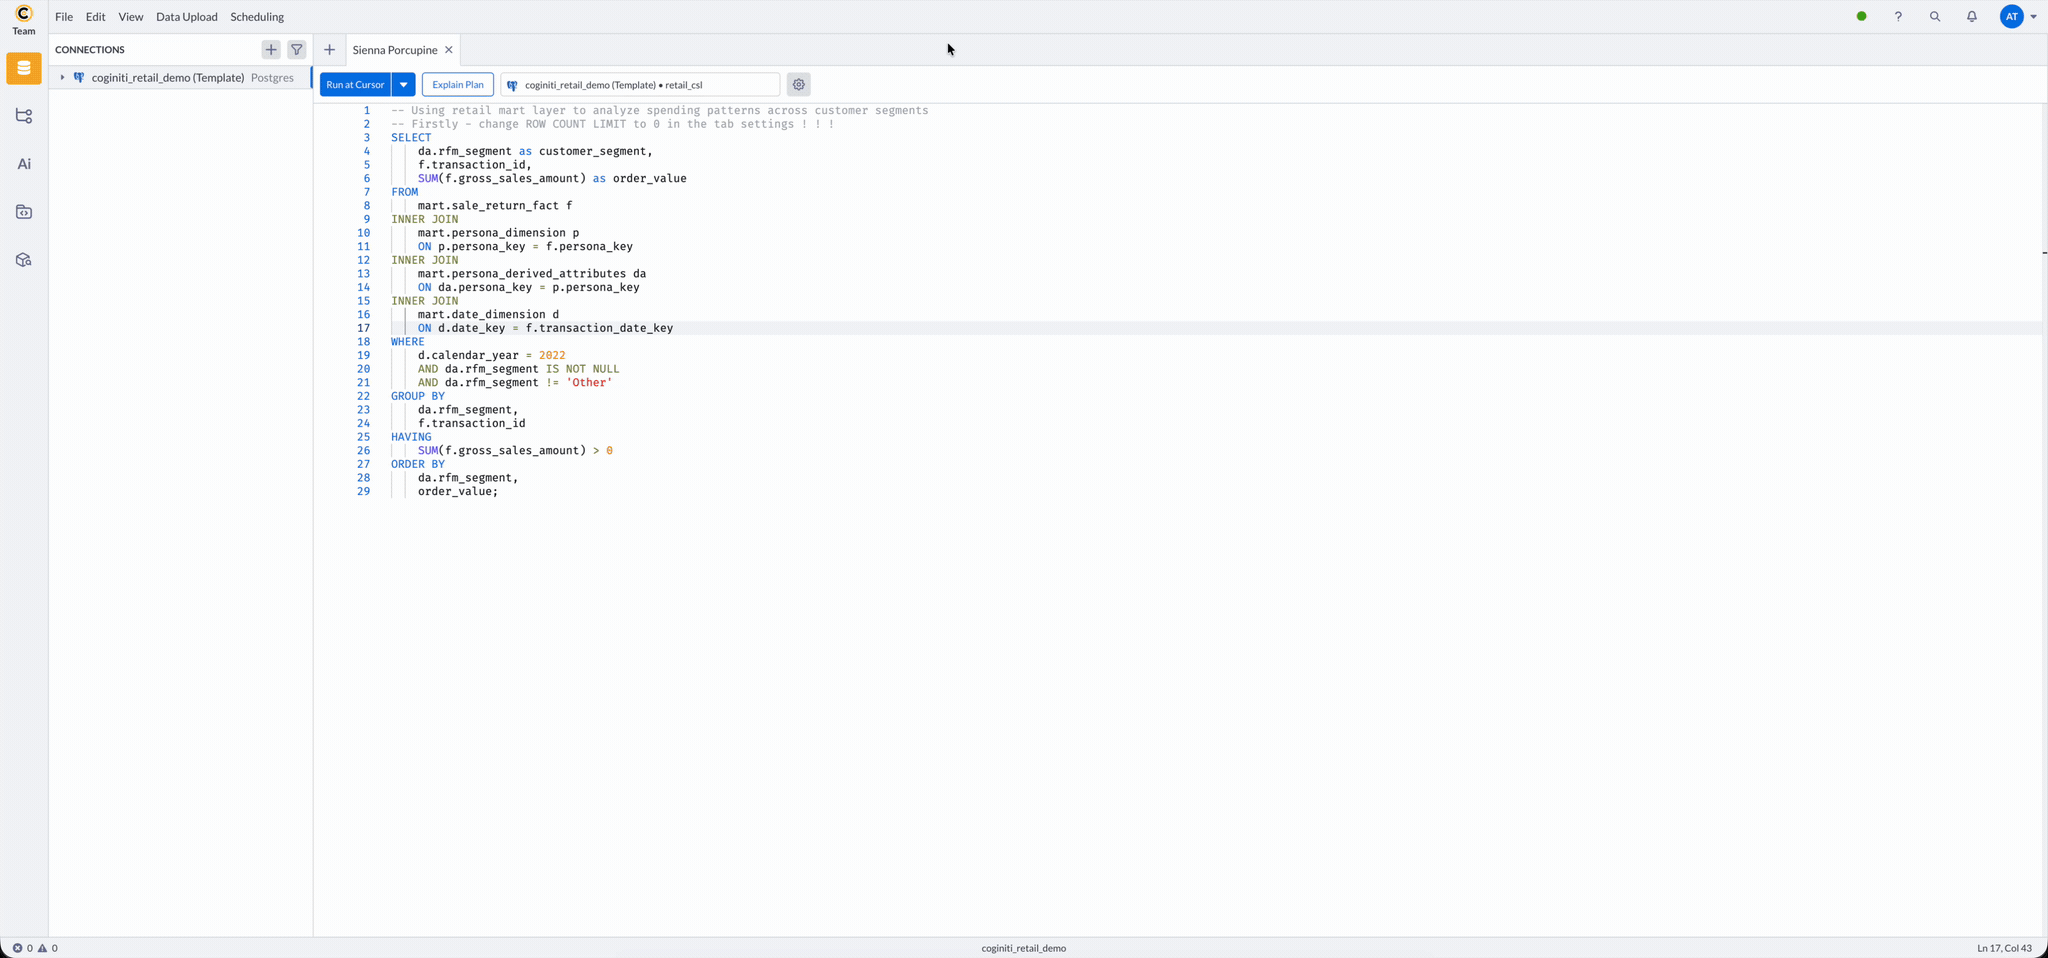The image size is (2048, 958).
Task: Open the connection and schema selector
Action: pyautogui.click(x=640, y=85)
